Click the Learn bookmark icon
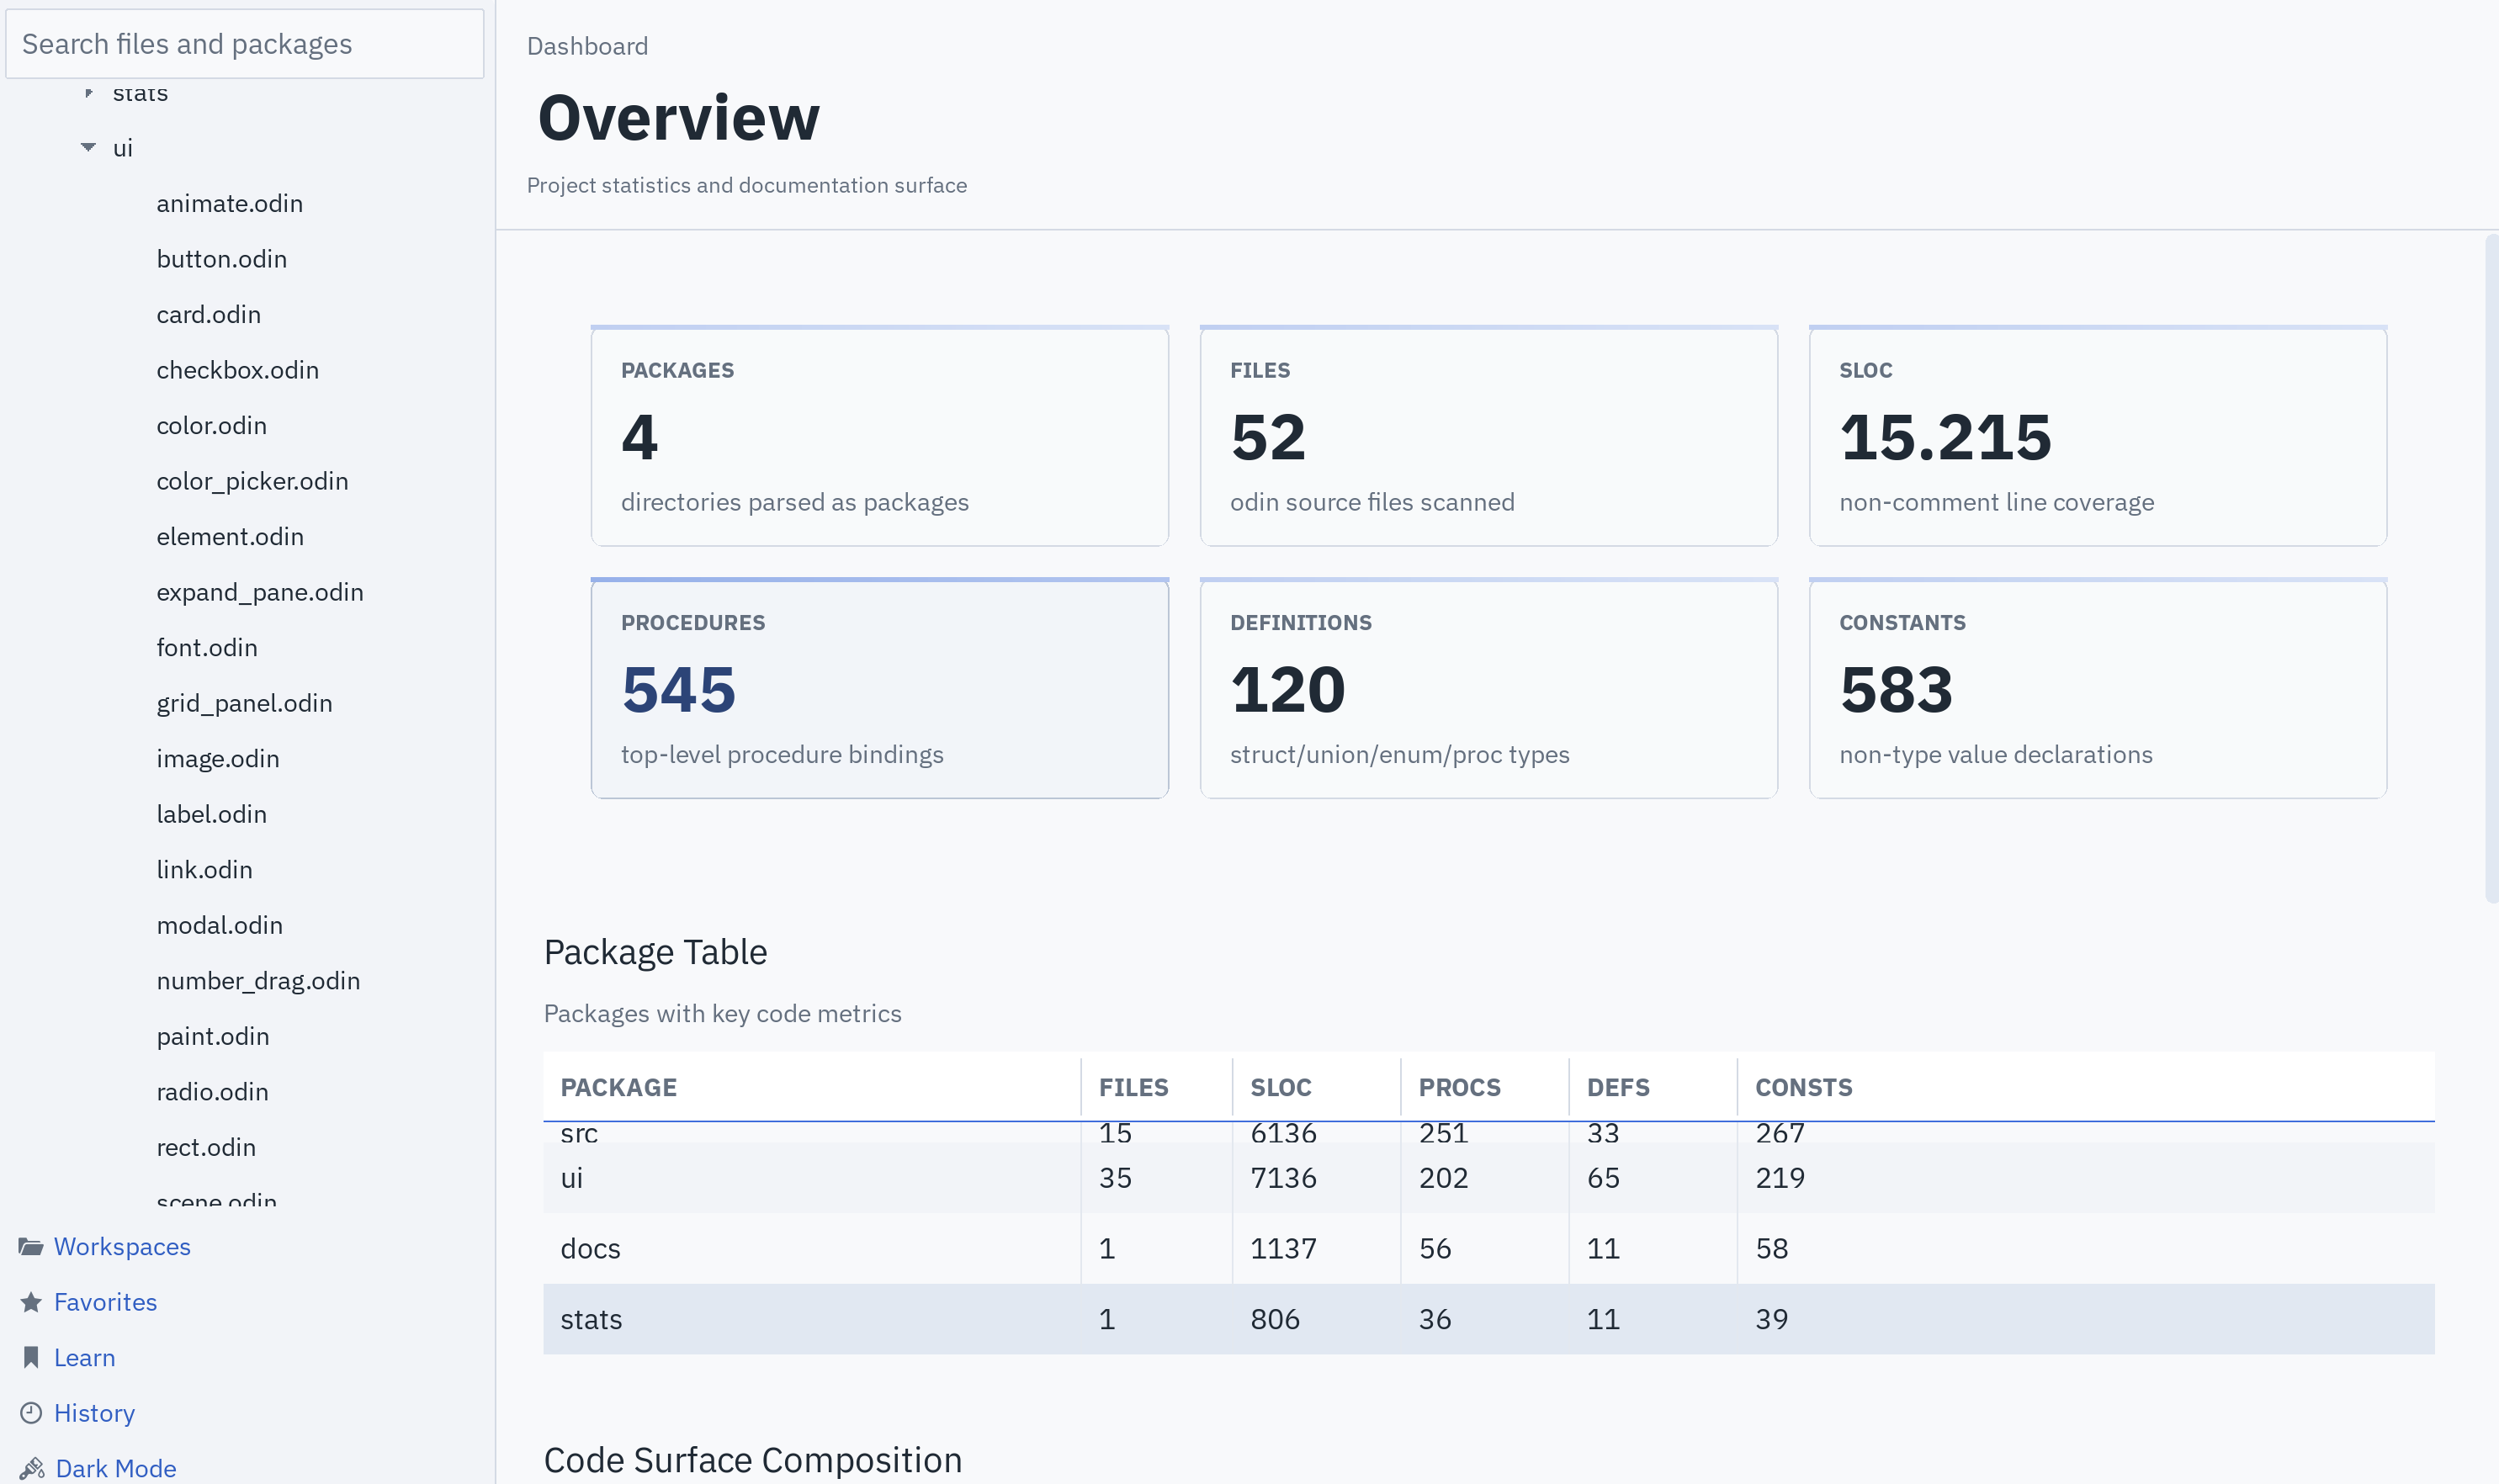 pos(31,1357)
